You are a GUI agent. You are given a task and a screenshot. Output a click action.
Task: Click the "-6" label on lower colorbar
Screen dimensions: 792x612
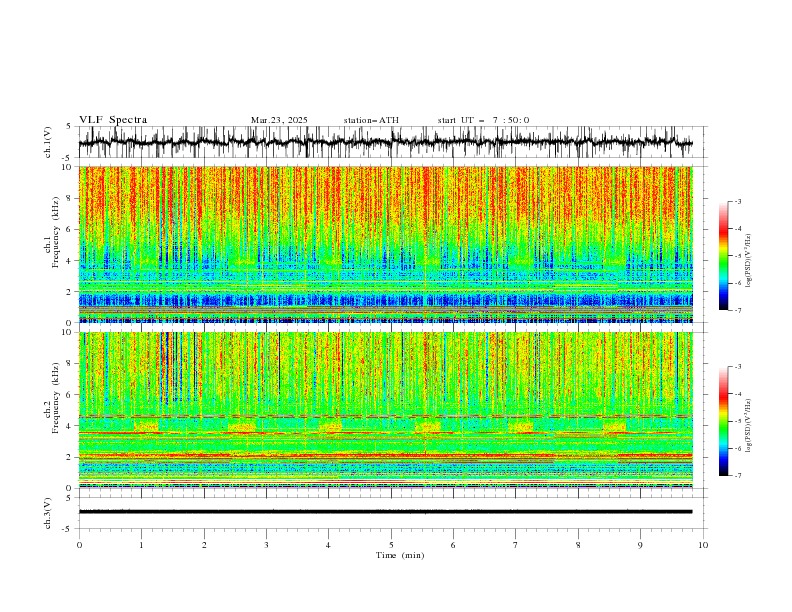[738, 448]
